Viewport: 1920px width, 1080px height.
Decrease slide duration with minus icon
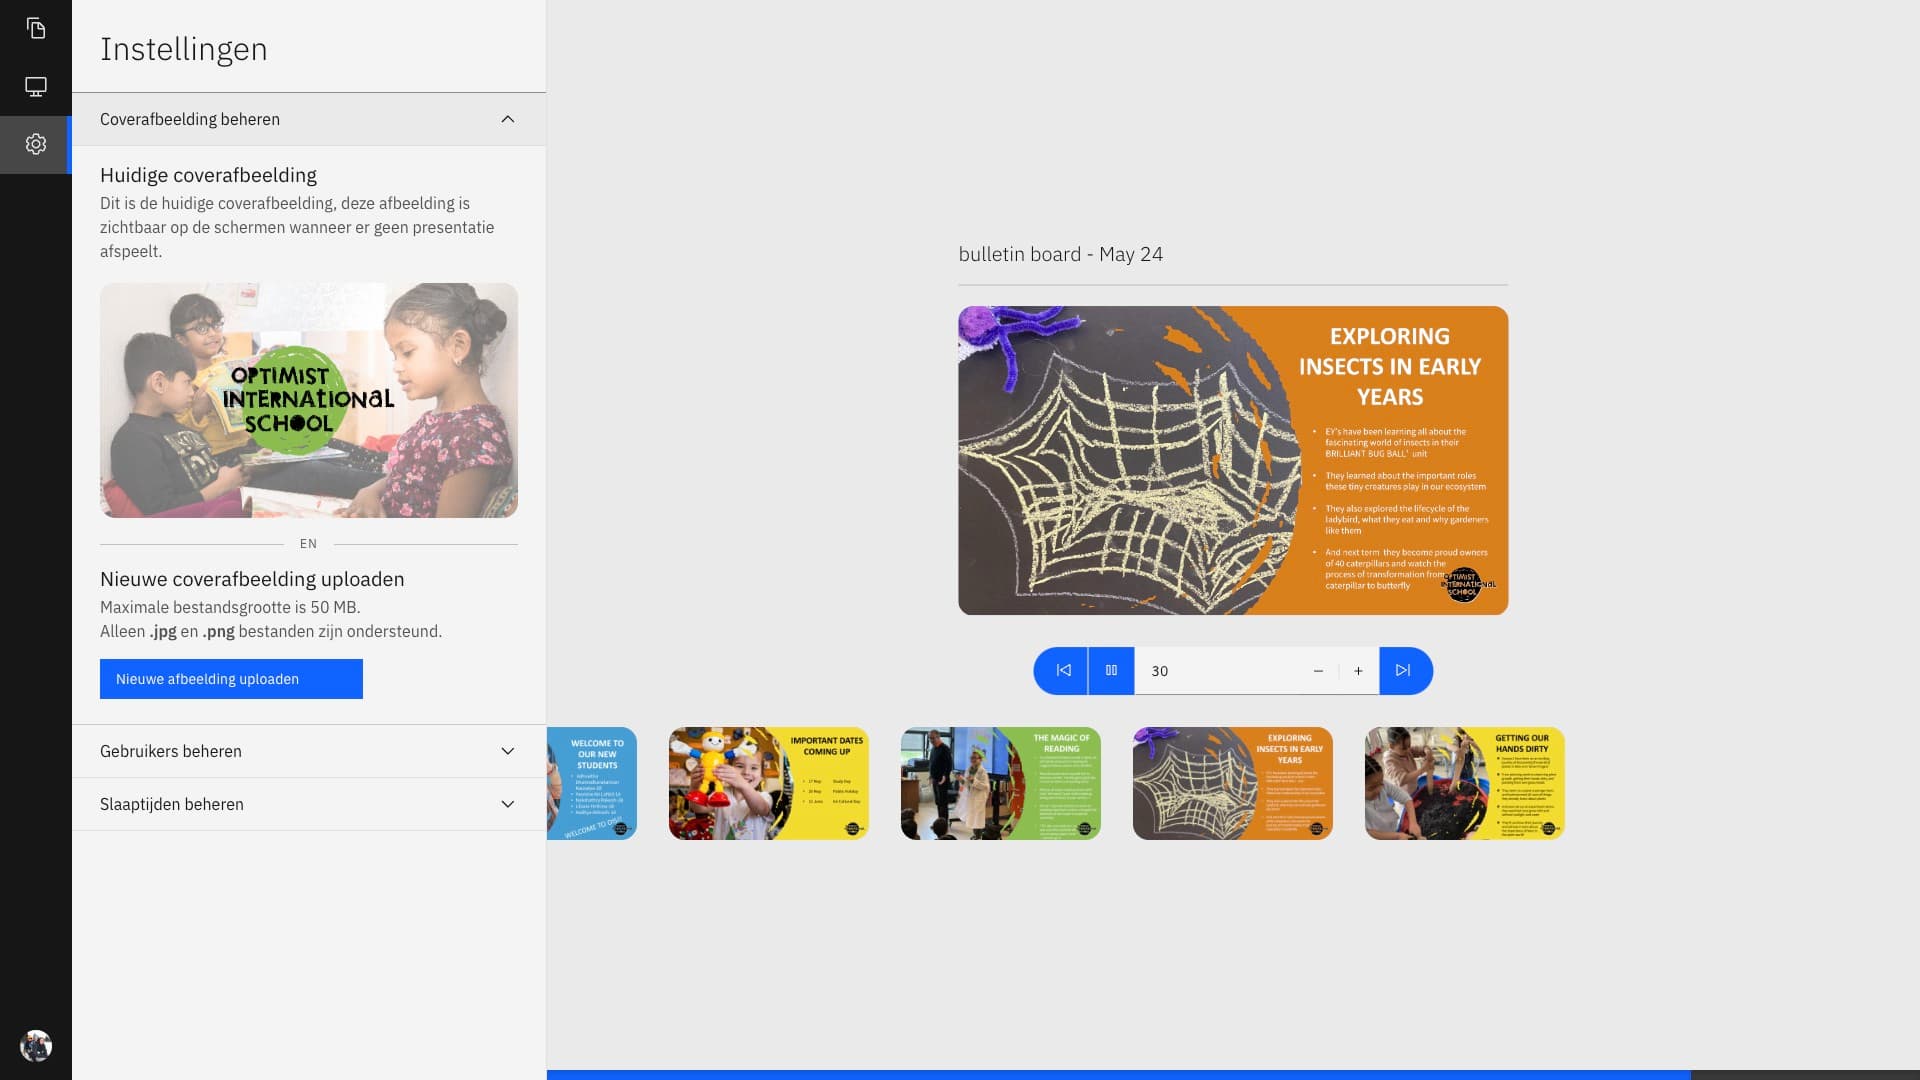tap(1318, 671)
